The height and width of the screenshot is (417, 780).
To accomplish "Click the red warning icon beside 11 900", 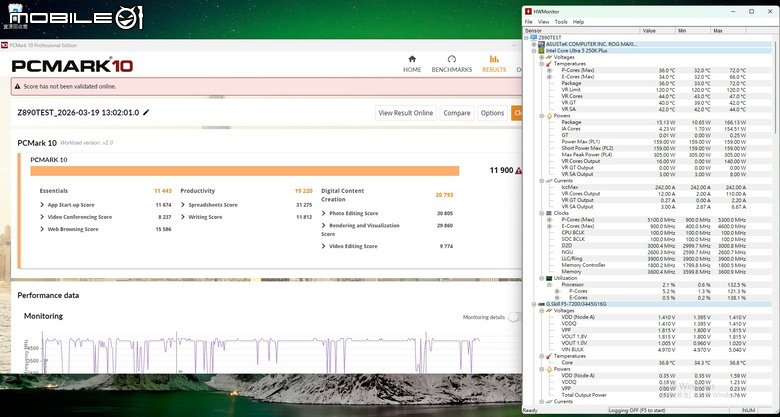I will pos(518,171).
